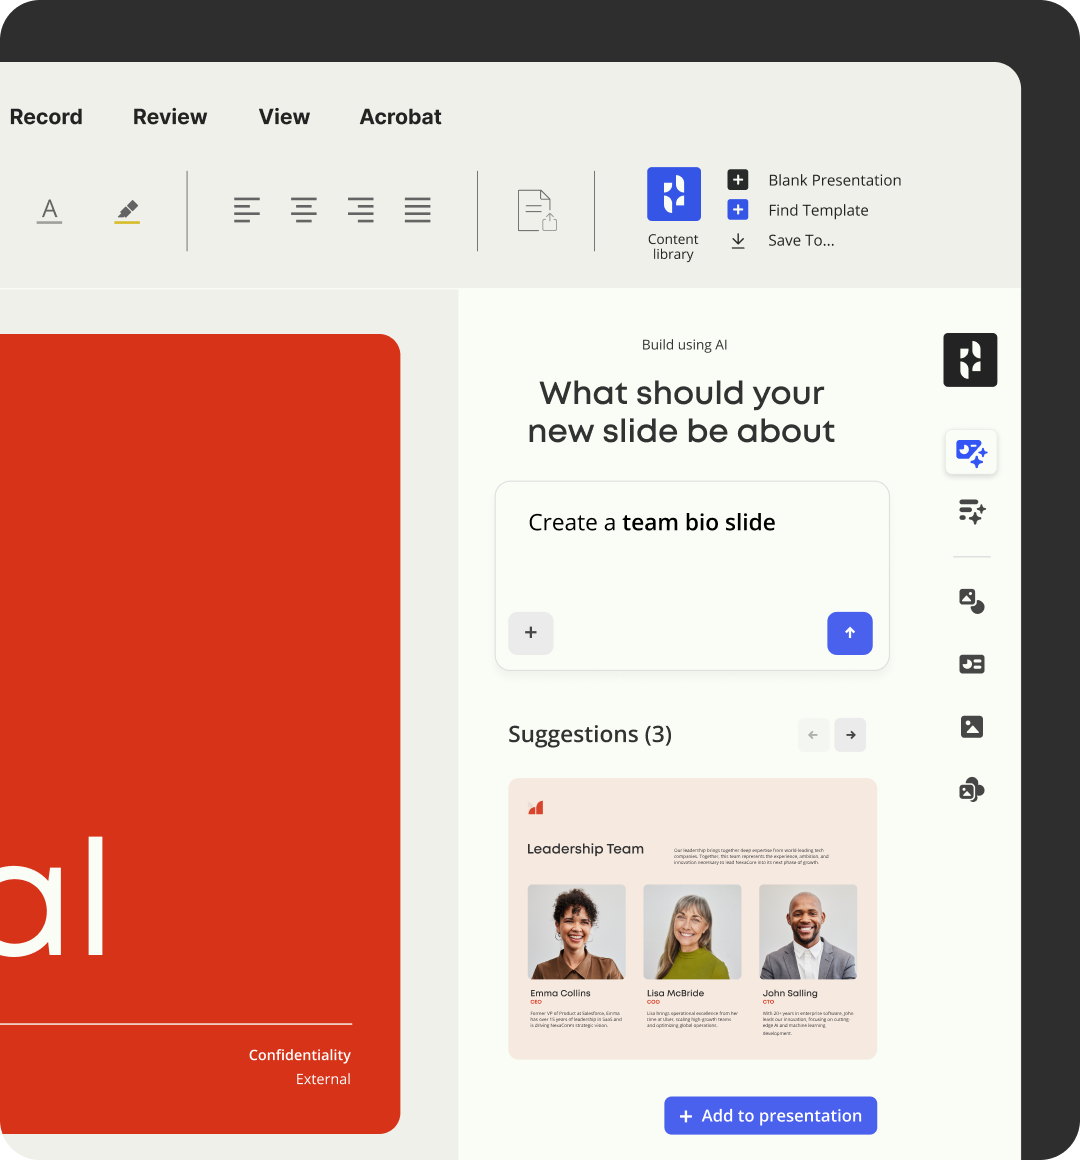Click Save To download option
Image resolution: width=1080 pixels, height=1160 pixels.
(x=800, y=240)
